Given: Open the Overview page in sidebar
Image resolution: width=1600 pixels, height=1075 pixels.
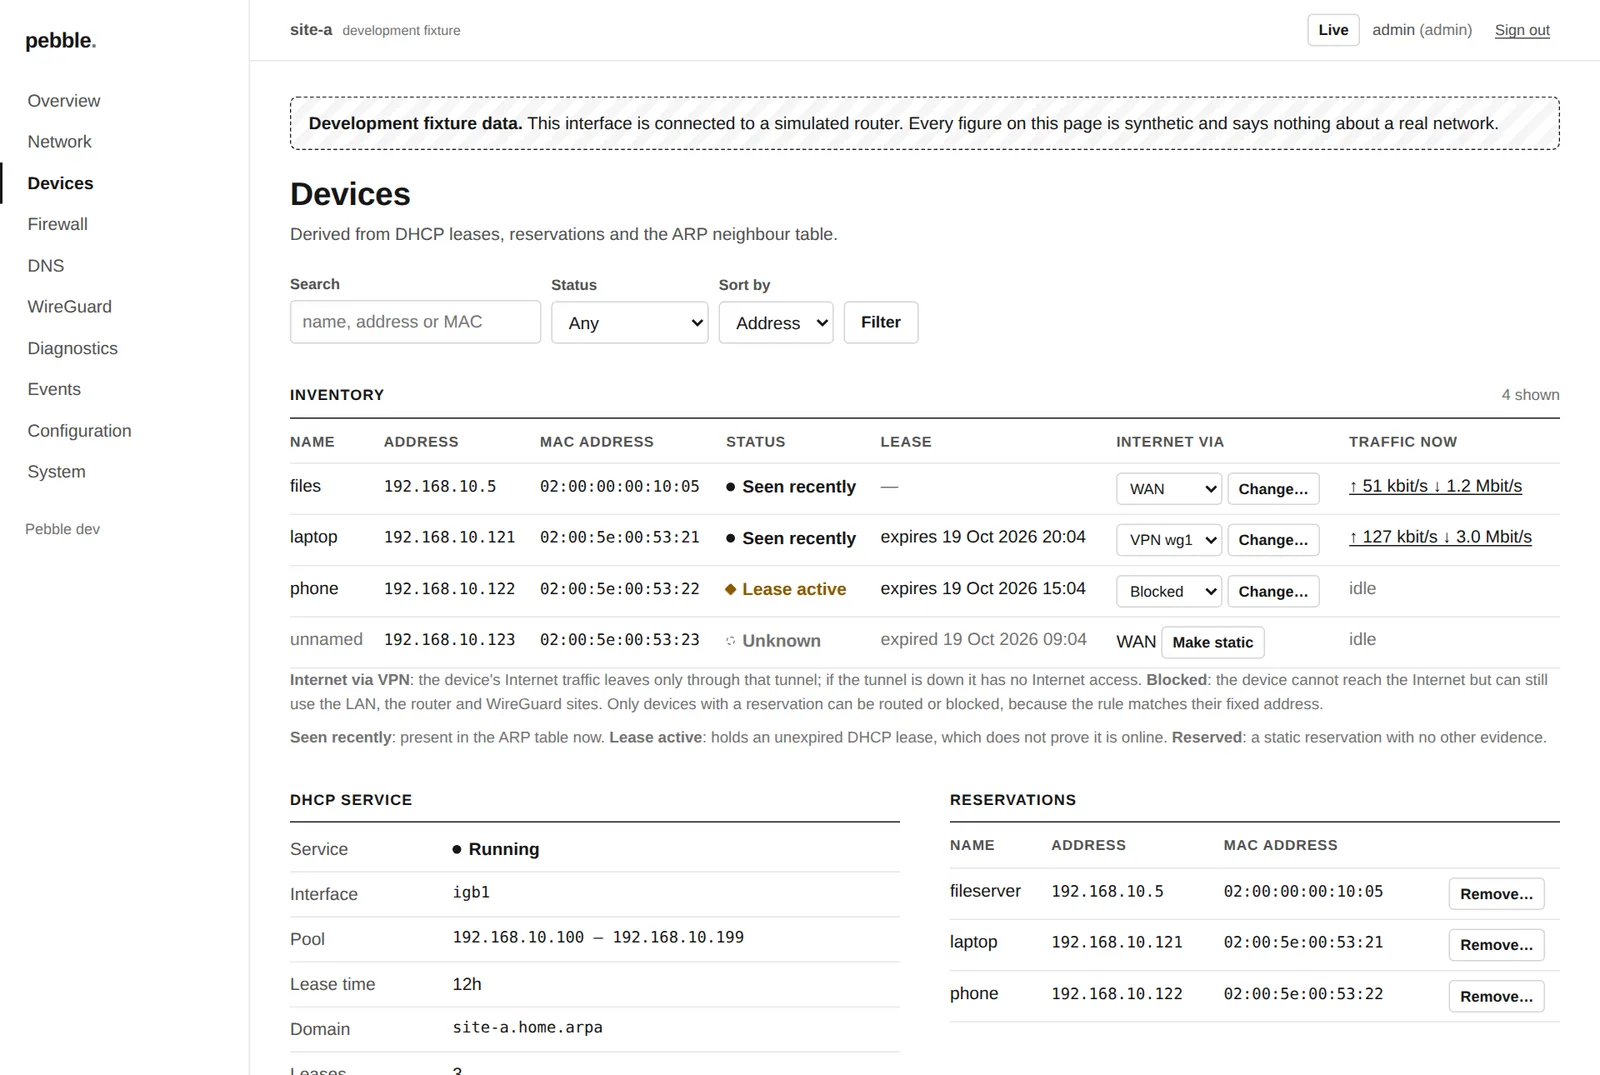Looking at the screenshot, I should point(64,101).
